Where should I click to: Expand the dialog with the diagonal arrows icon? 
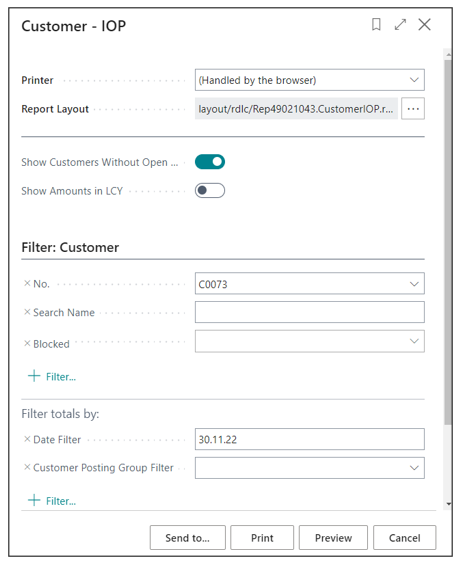click(x=400, y=25)
